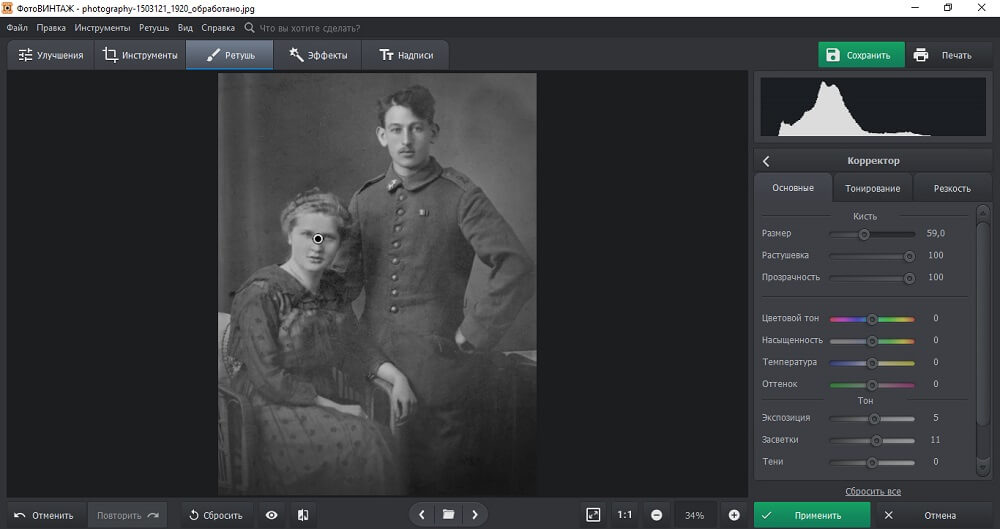Adjust the Растушевка slider

tap(872, 256)
